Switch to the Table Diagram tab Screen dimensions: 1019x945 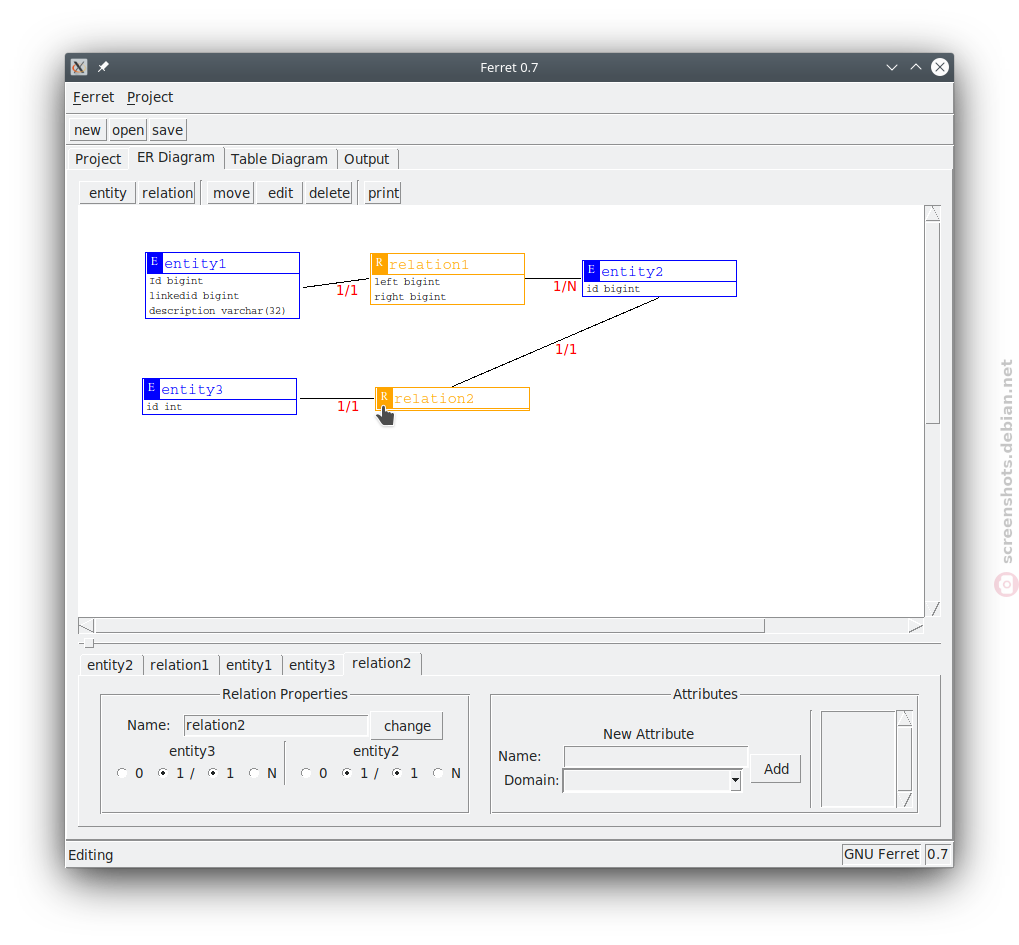click(x=279, y=159)
